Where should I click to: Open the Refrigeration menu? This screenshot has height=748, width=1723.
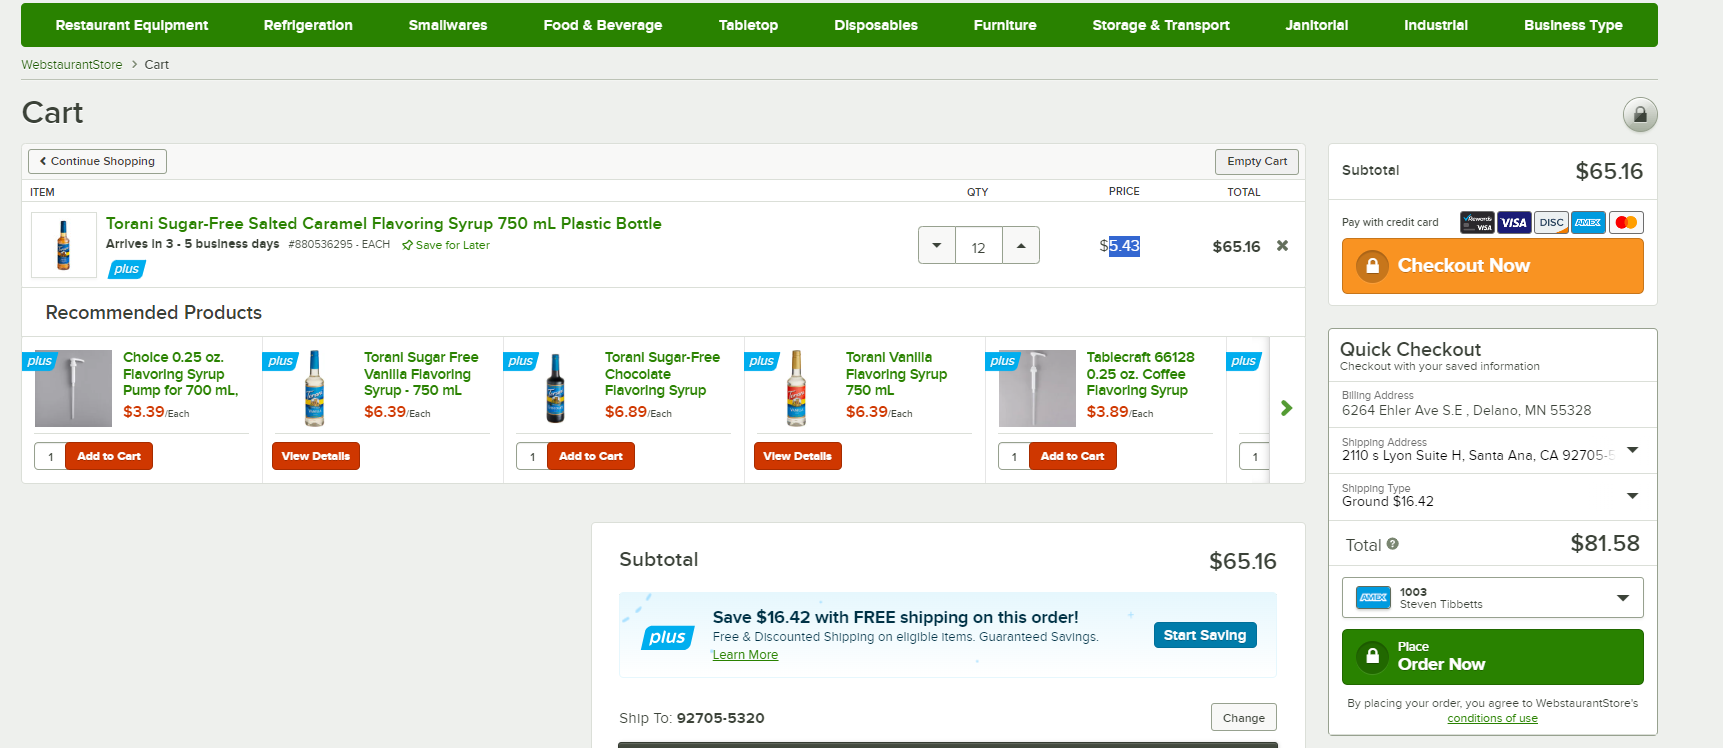pyautogui.click(x=308, y=25)
